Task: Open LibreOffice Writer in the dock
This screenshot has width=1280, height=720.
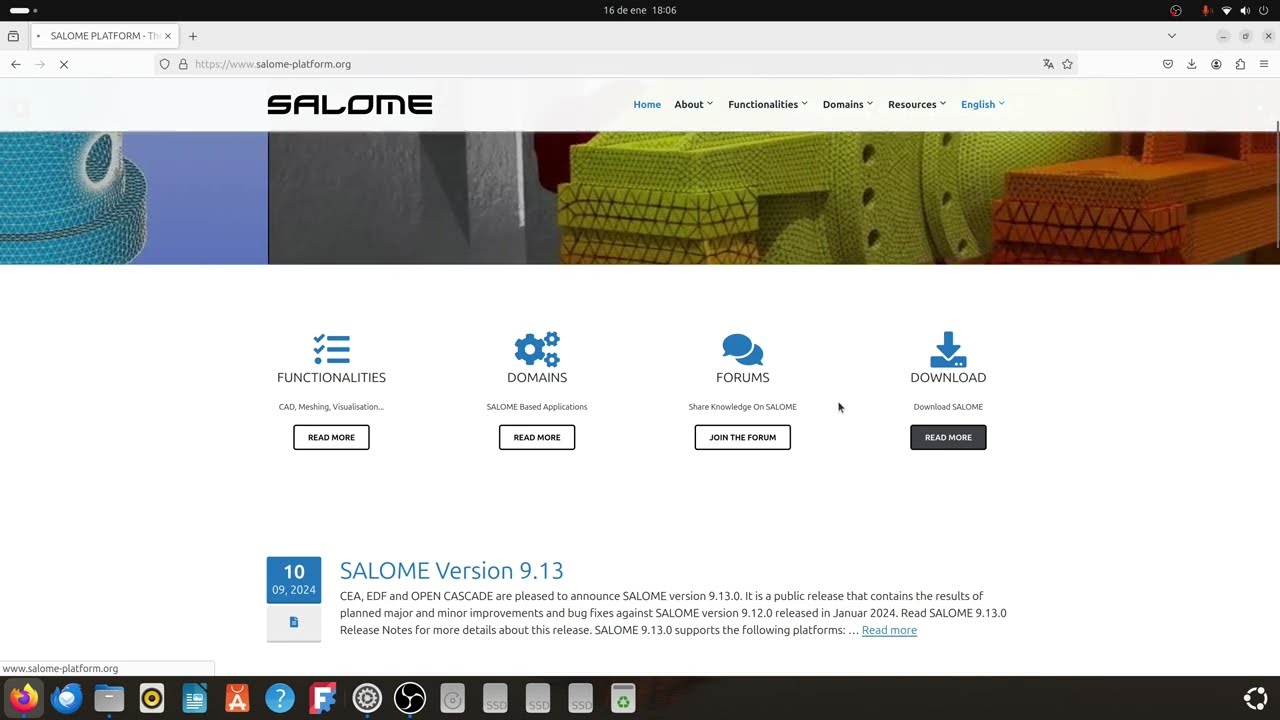Action: (195, 698)
